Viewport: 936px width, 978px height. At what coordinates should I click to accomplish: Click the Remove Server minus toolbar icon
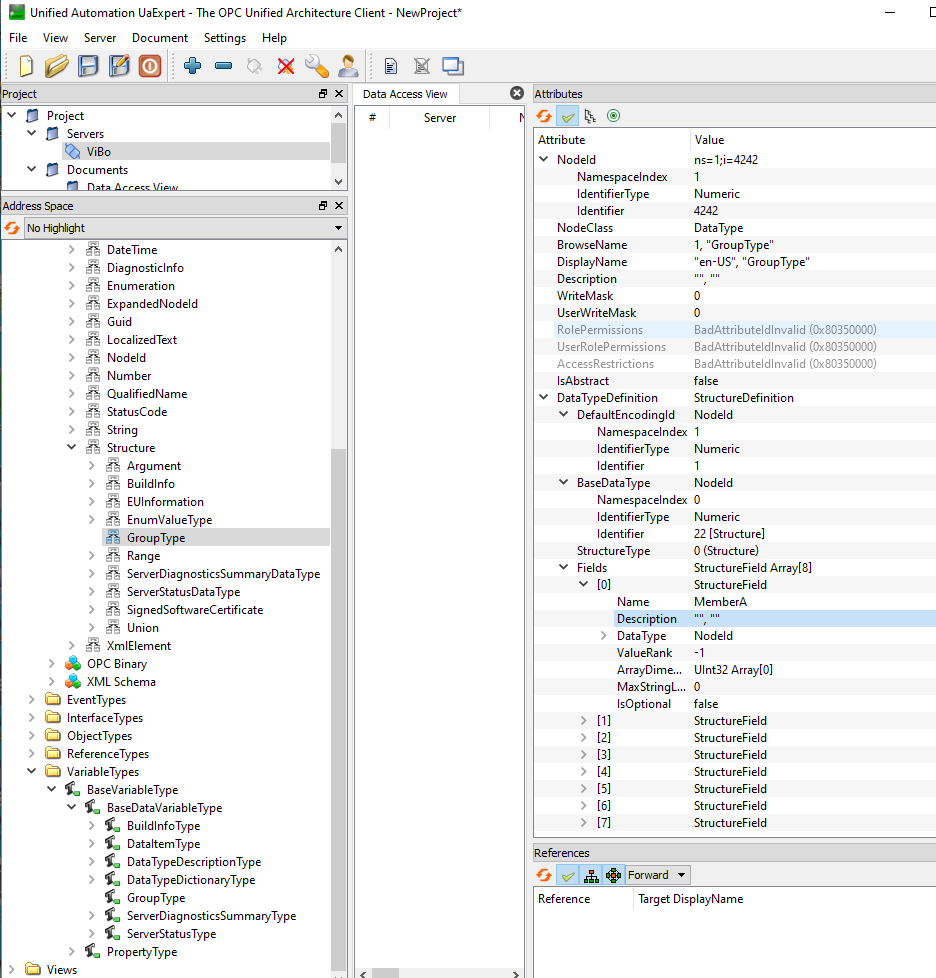click(222, 66)
